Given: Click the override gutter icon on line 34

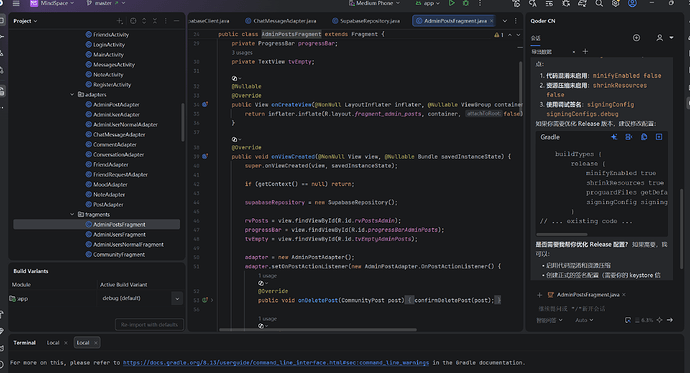Looking at the screenshot, I should tap(205, 105).
